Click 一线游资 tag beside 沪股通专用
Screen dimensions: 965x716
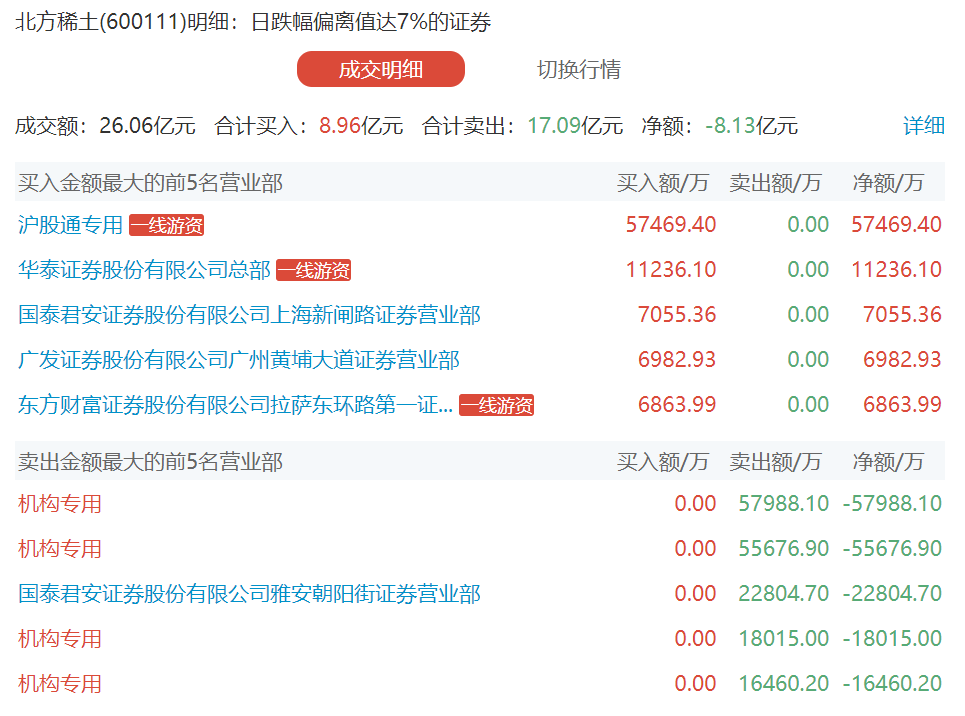click(x=166, y=226)
